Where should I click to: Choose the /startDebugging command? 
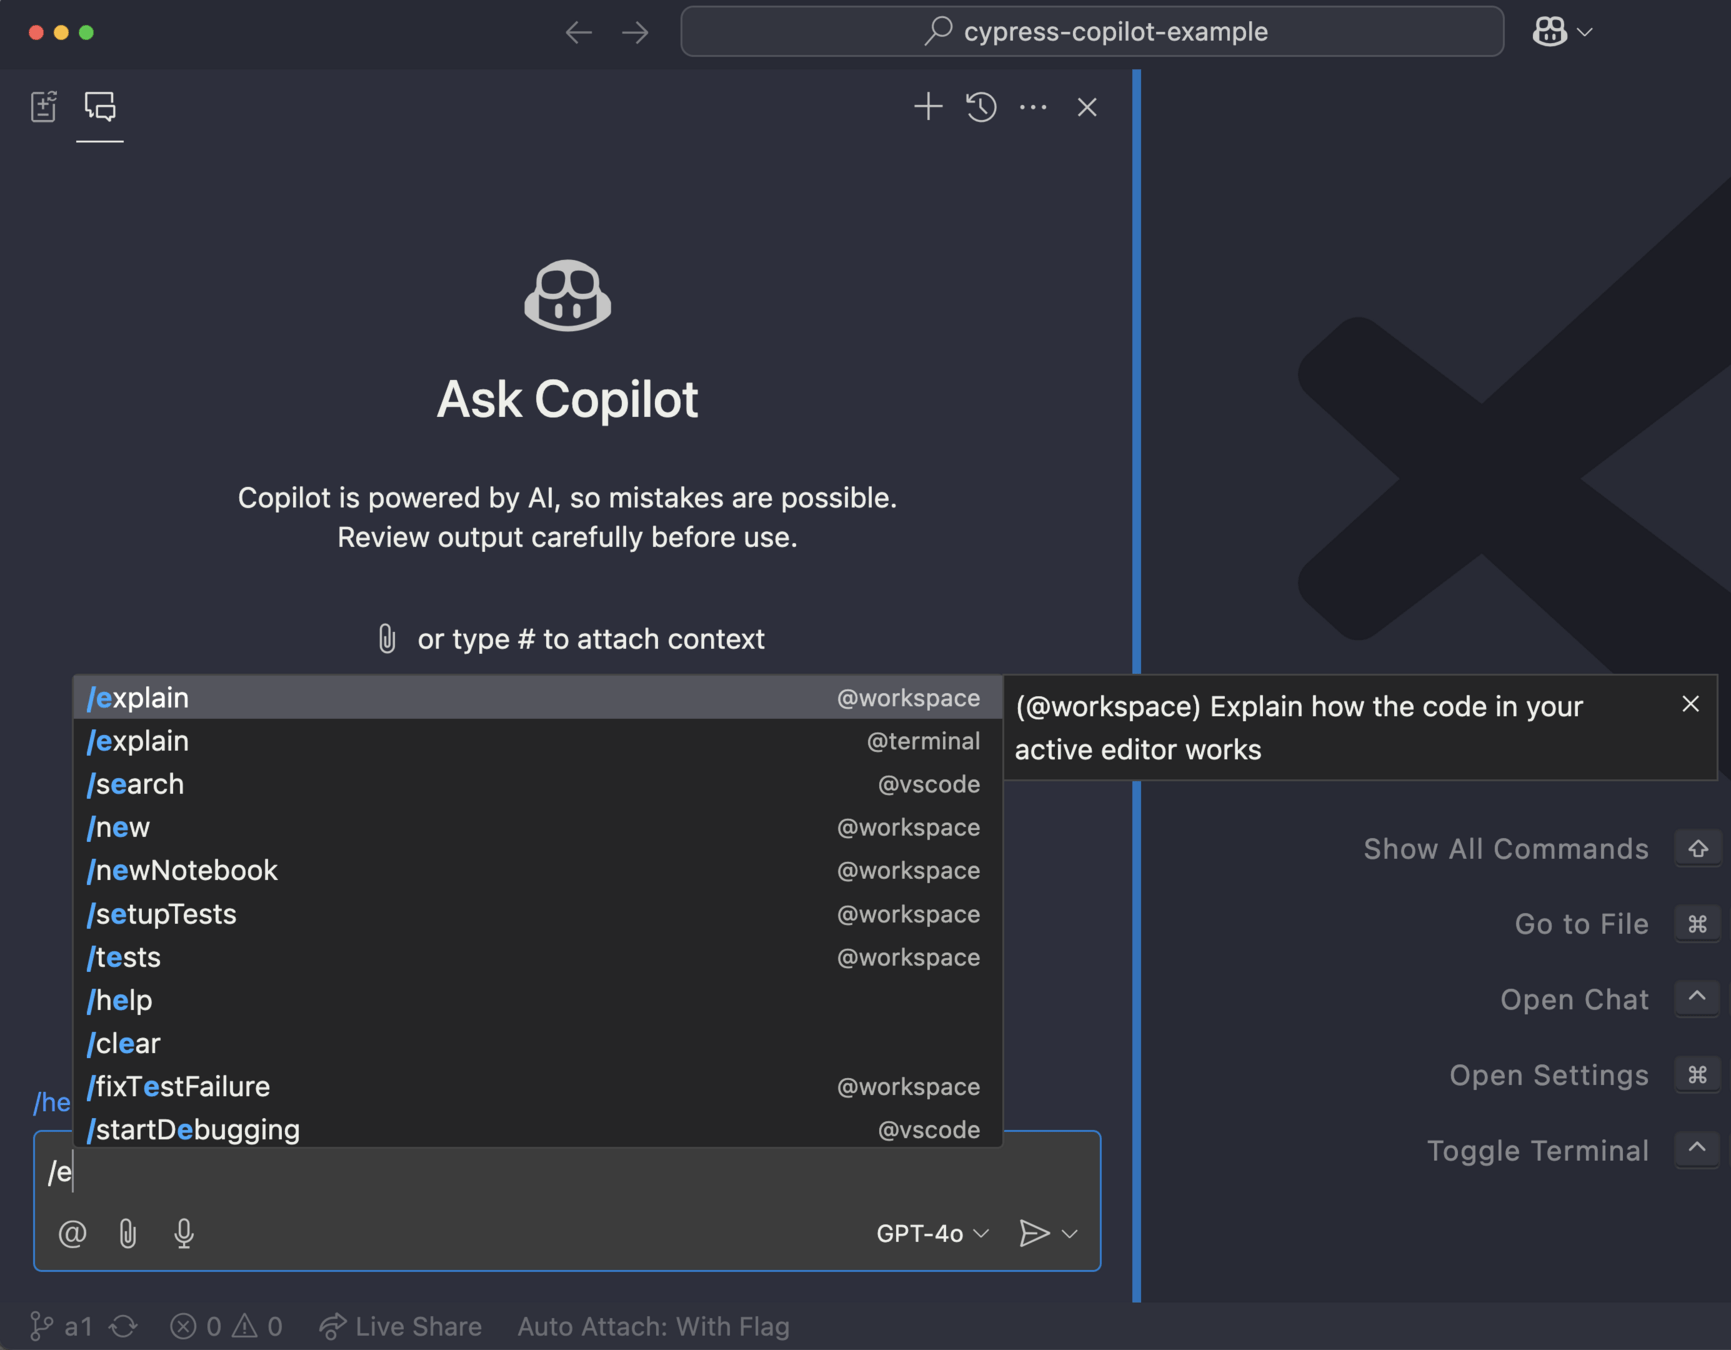click(538, 1129)
